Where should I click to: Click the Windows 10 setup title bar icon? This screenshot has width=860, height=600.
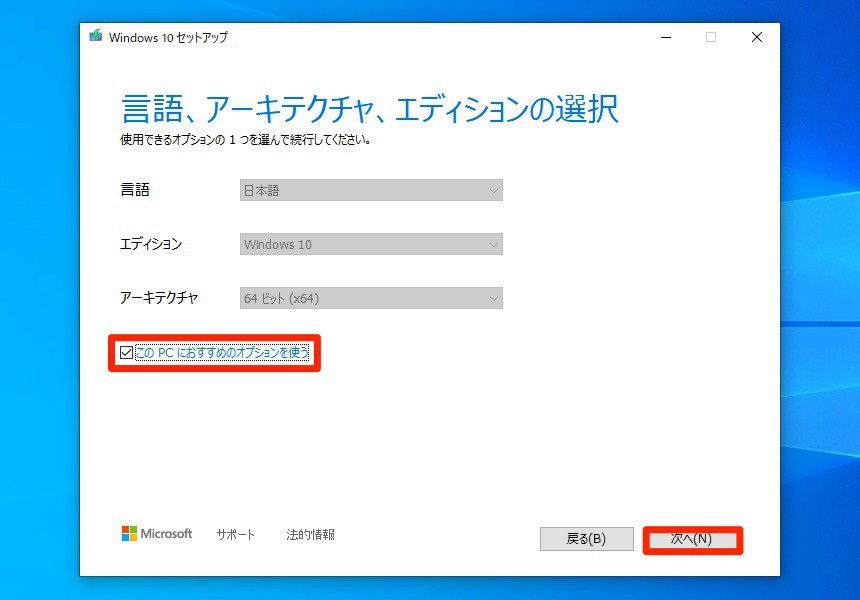point(96,36)
